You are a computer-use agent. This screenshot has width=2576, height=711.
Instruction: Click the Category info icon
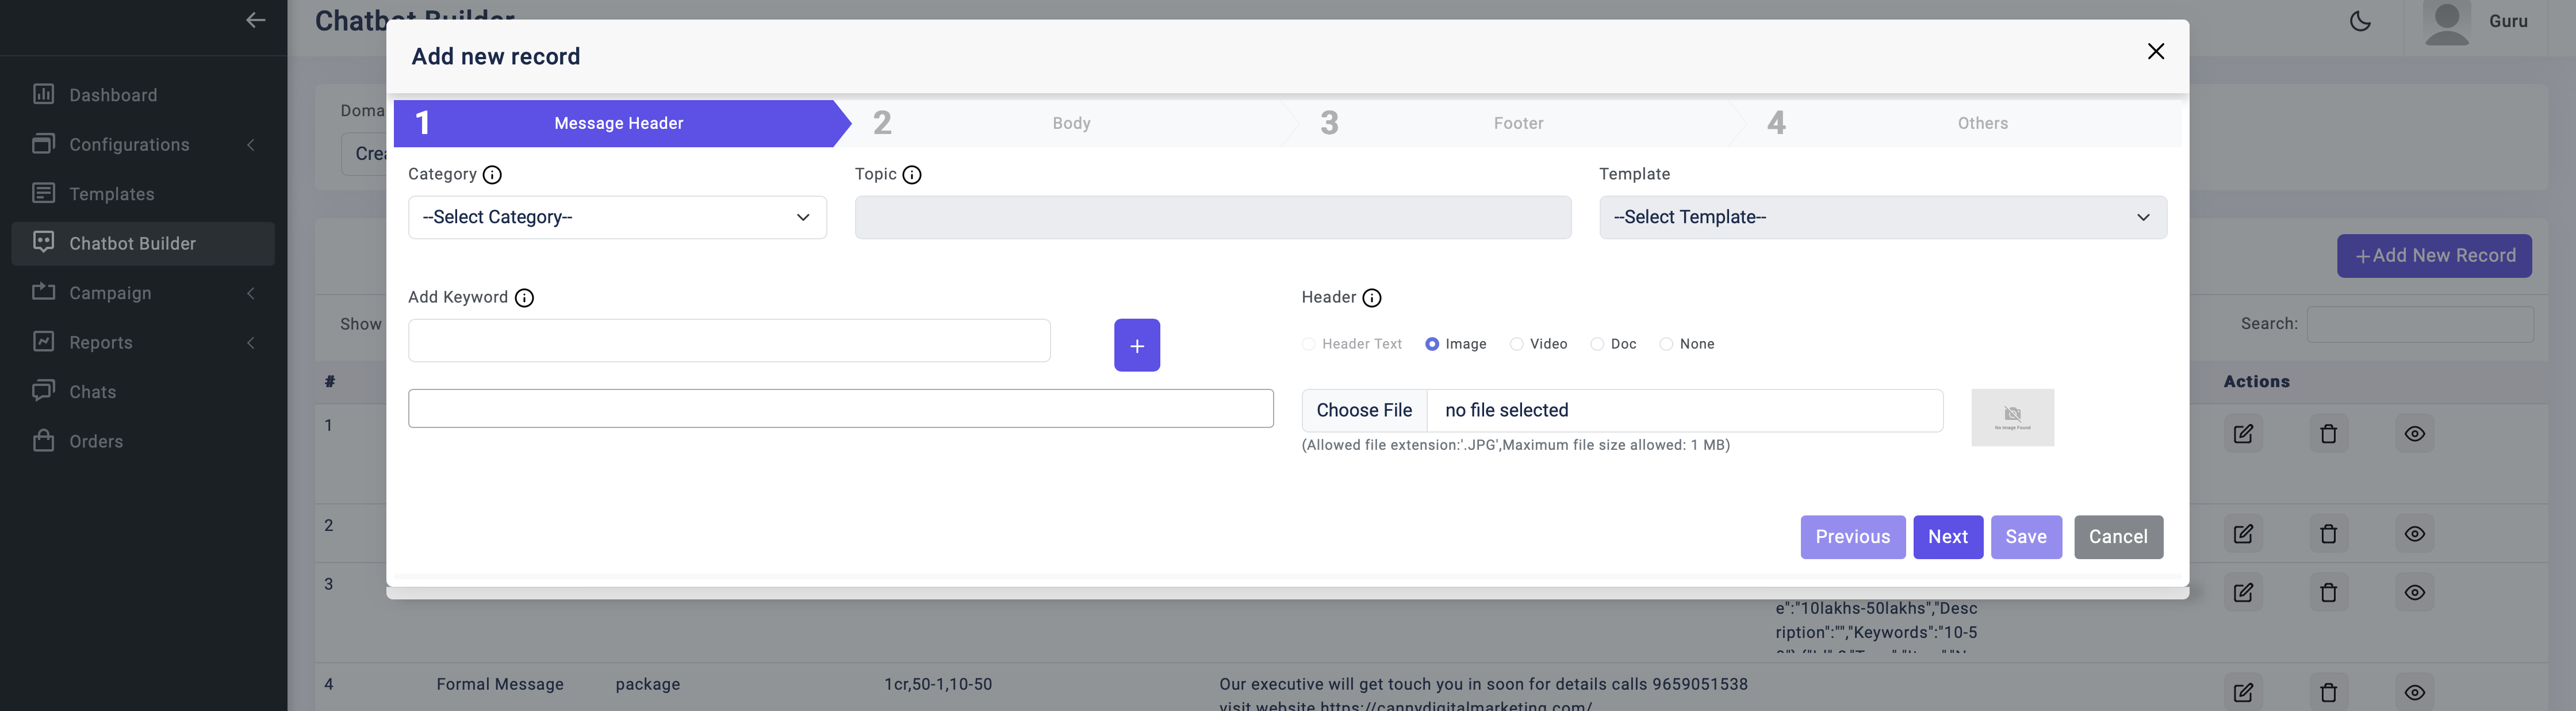492,175
